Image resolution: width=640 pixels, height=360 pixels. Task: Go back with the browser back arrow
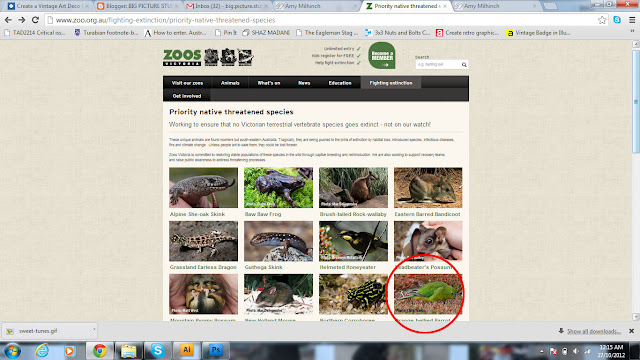[x=8, y=20]
